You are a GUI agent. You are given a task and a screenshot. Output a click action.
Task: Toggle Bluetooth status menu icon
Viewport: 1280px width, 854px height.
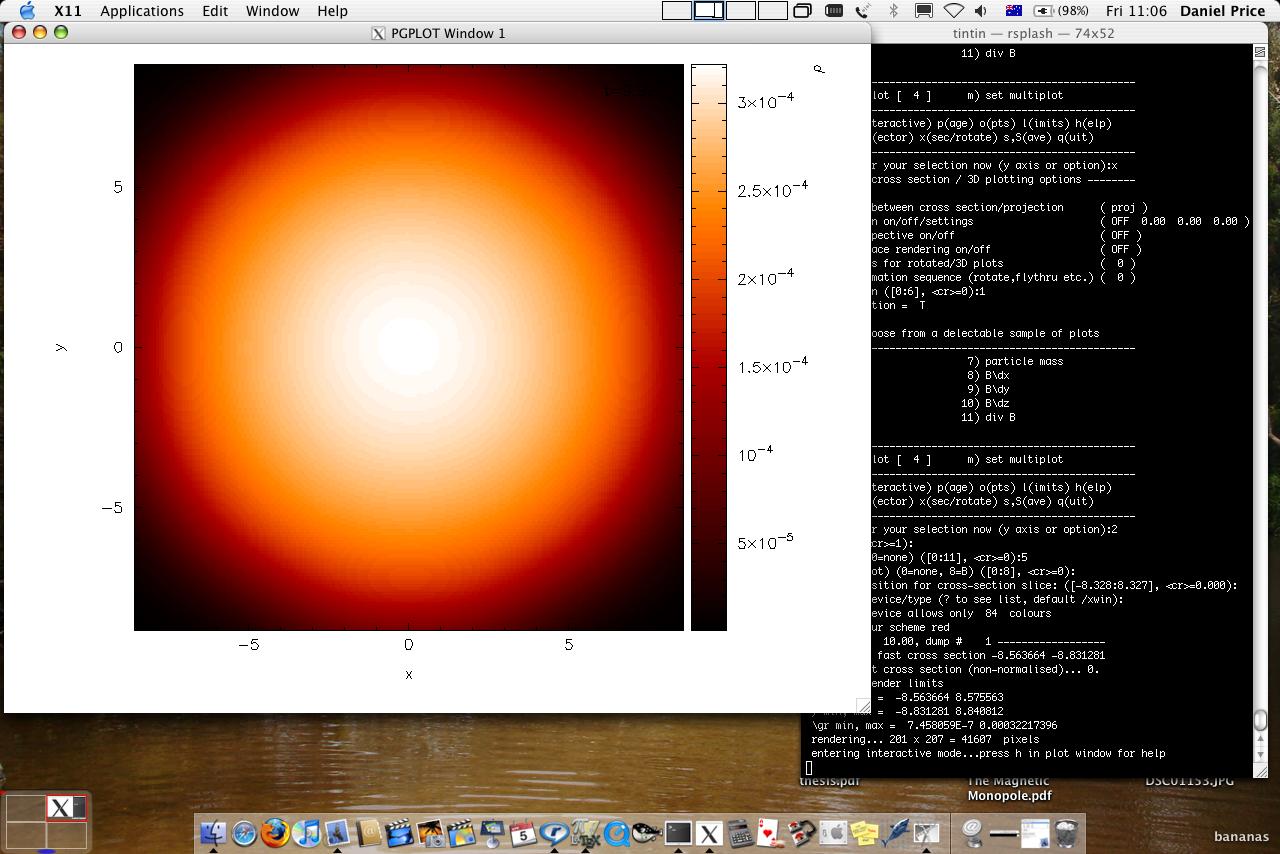click(x=894, y=11)
